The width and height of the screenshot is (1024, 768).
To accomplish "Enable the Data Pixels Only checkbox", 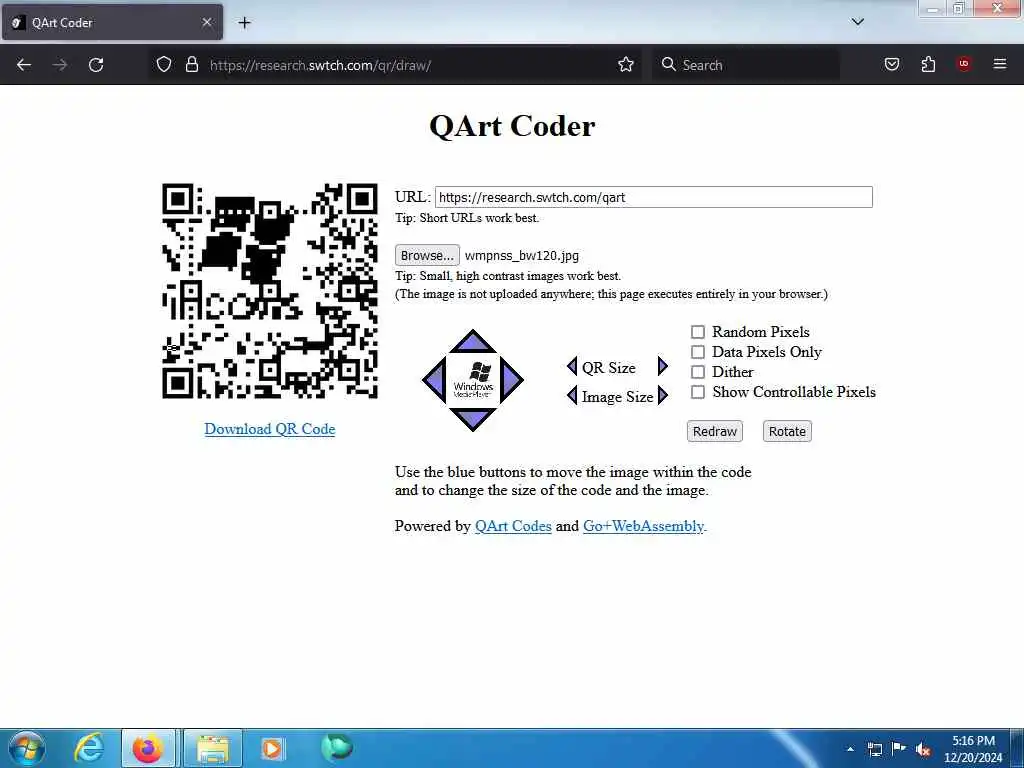I will click(x=697, y=352).
